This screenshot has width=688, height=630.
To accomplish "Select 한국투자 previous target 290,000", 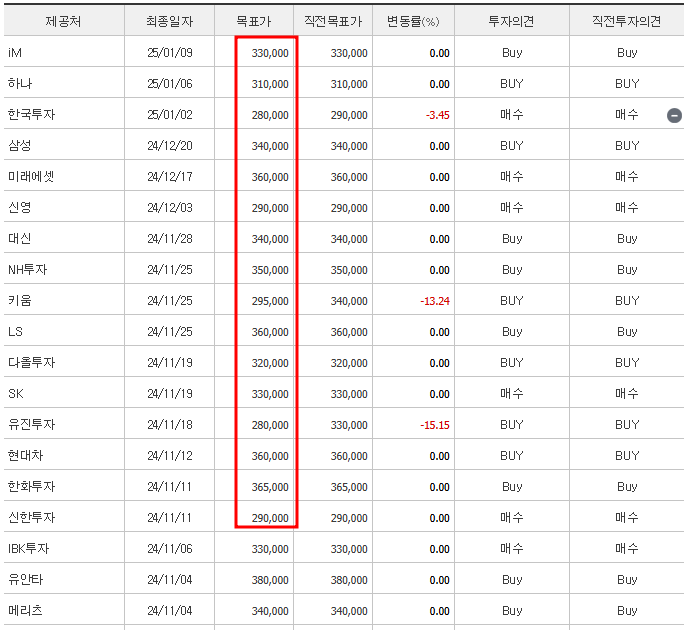I will tap(349, 115).
